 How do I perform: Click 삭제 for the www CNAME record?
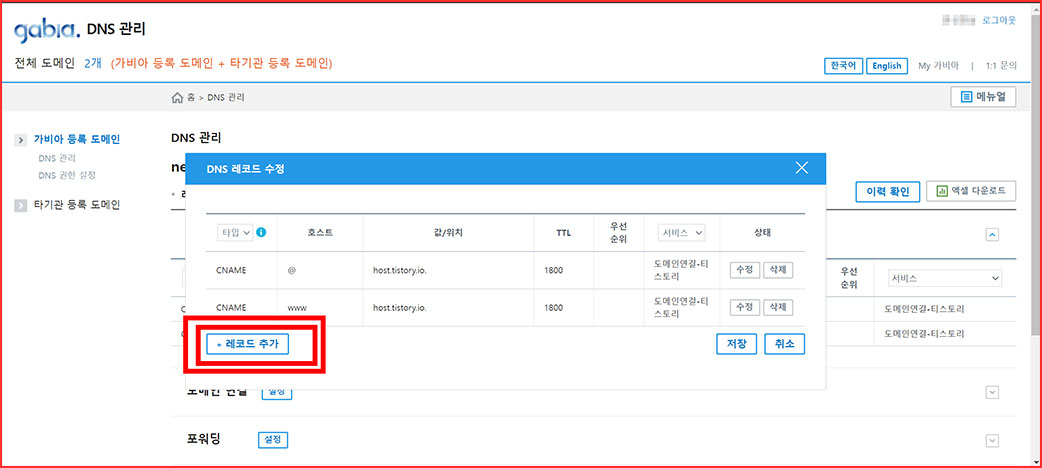[778, 307]
